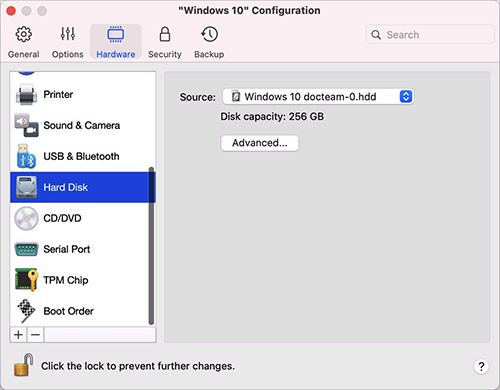
Task: Click the Backup clock icon
Action: [x=209, y=34]
